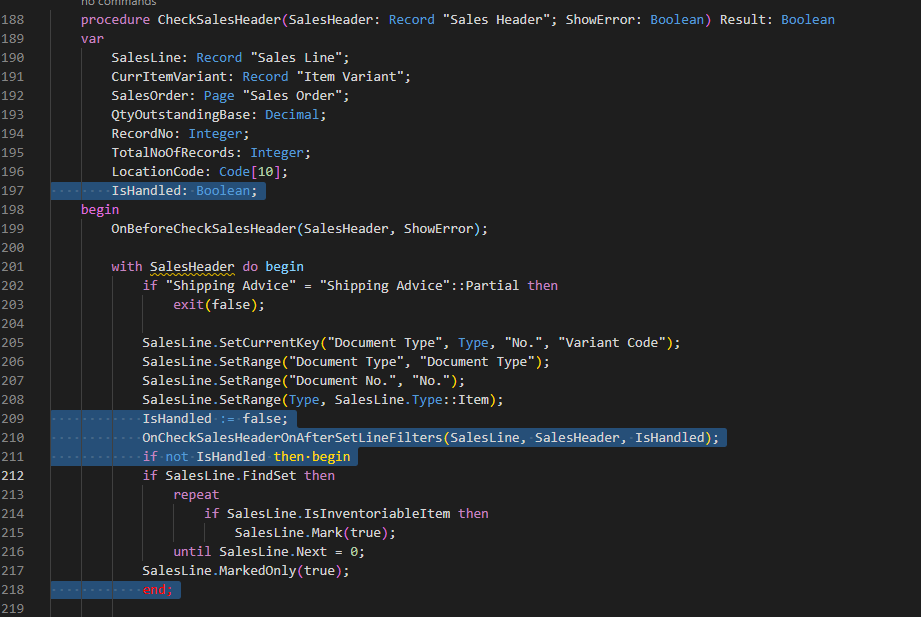Viewport: 921px width, 617px height.
Task: Click the "begin" keyword on line 198
Action: pos(99,209)
